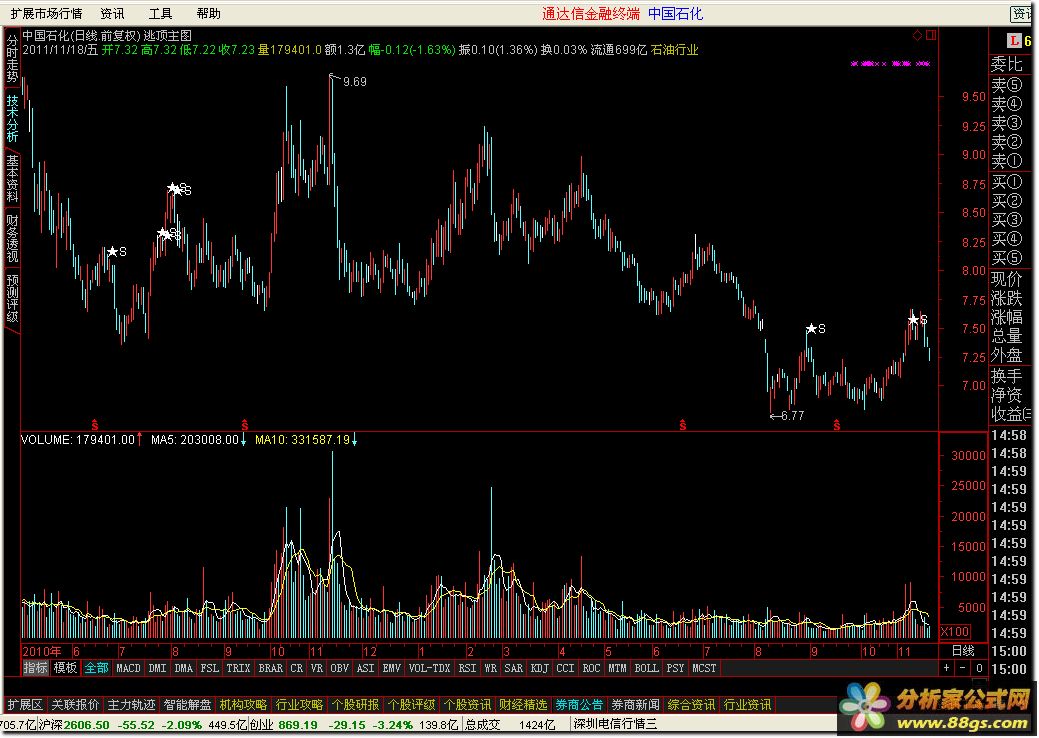
Task: Switch indicator to RSI
Action: 468,668
